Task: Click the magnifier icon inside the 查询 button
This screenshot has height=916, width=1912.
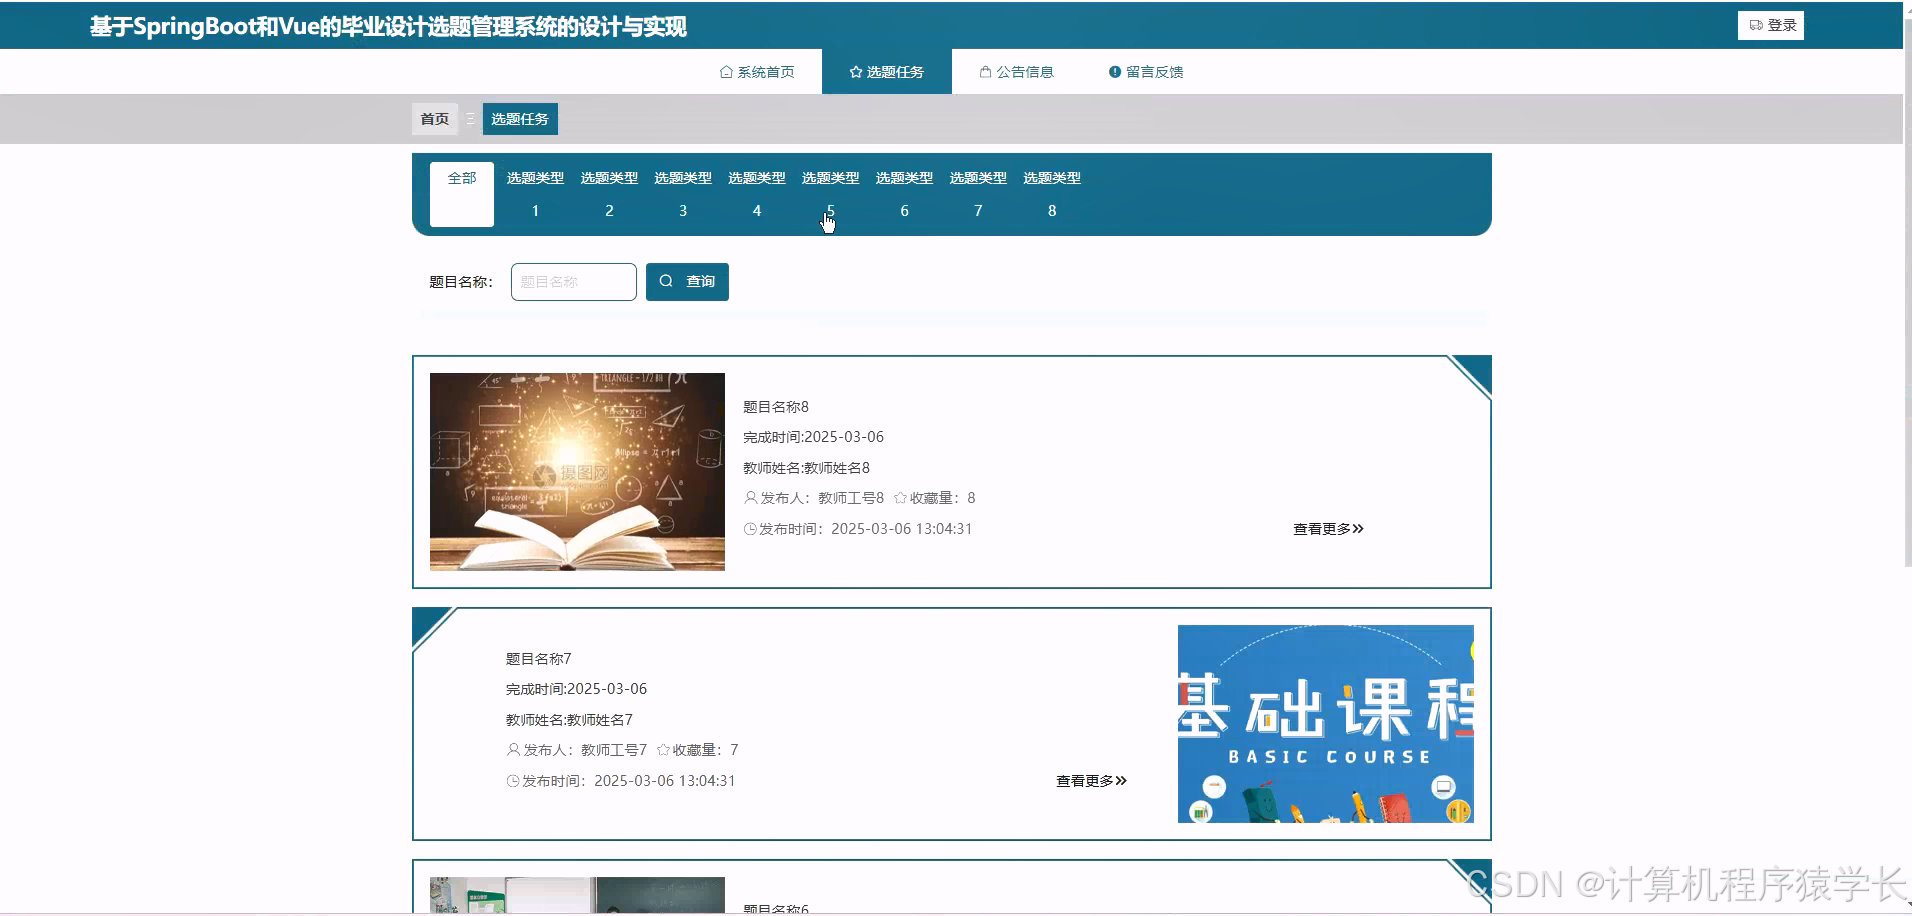Action: [667, 281]
